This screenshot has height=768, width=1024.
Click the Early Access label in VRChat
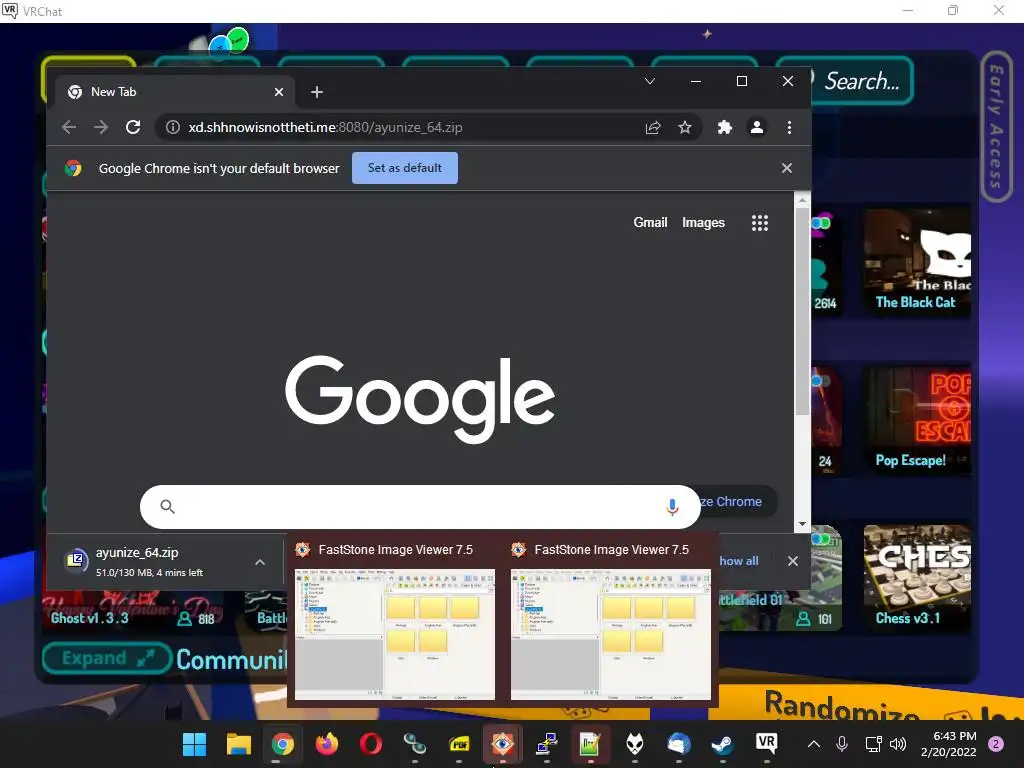point(996,126)
